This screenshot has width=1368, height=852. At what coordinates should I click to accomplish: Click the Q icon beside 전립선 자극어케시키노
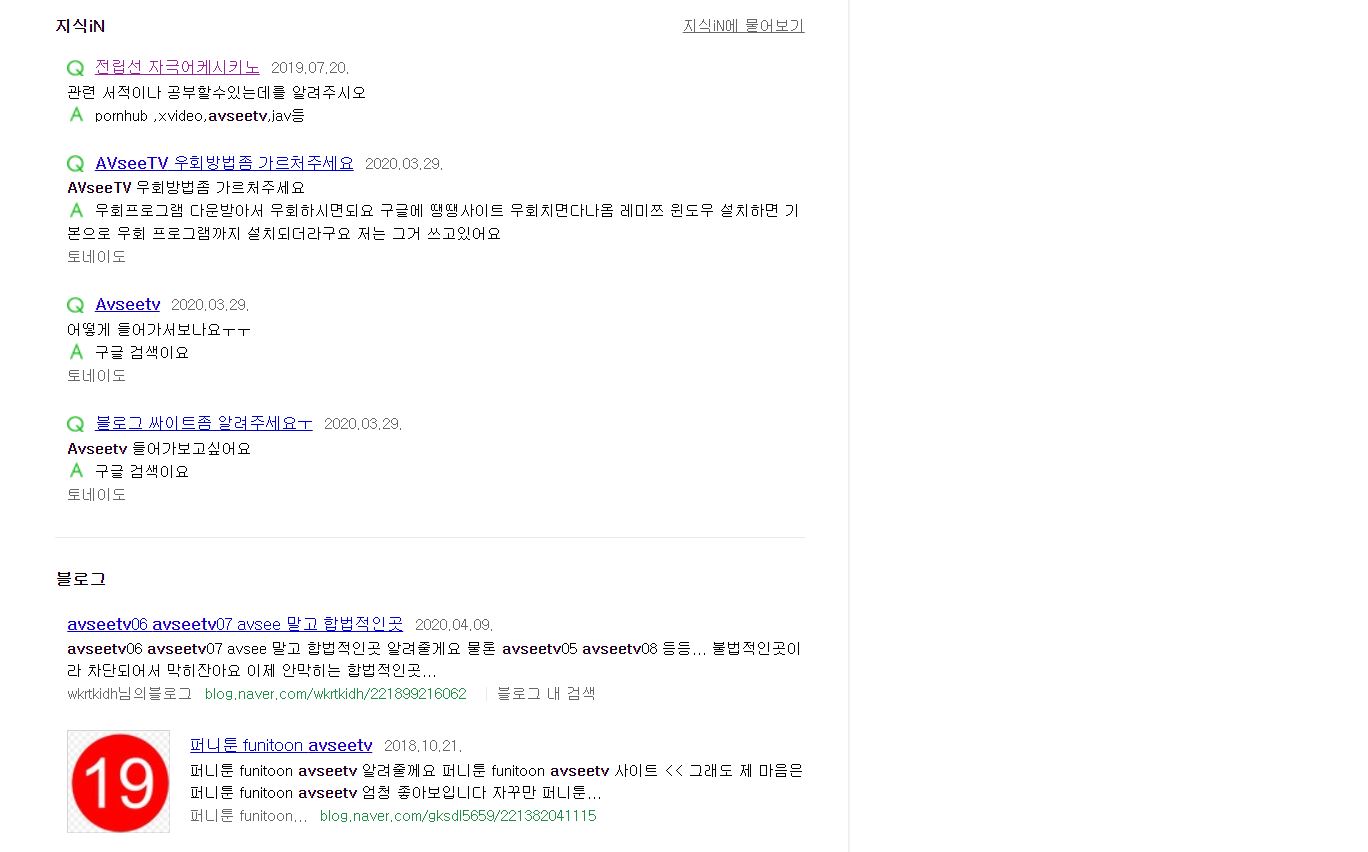(75, 68)
